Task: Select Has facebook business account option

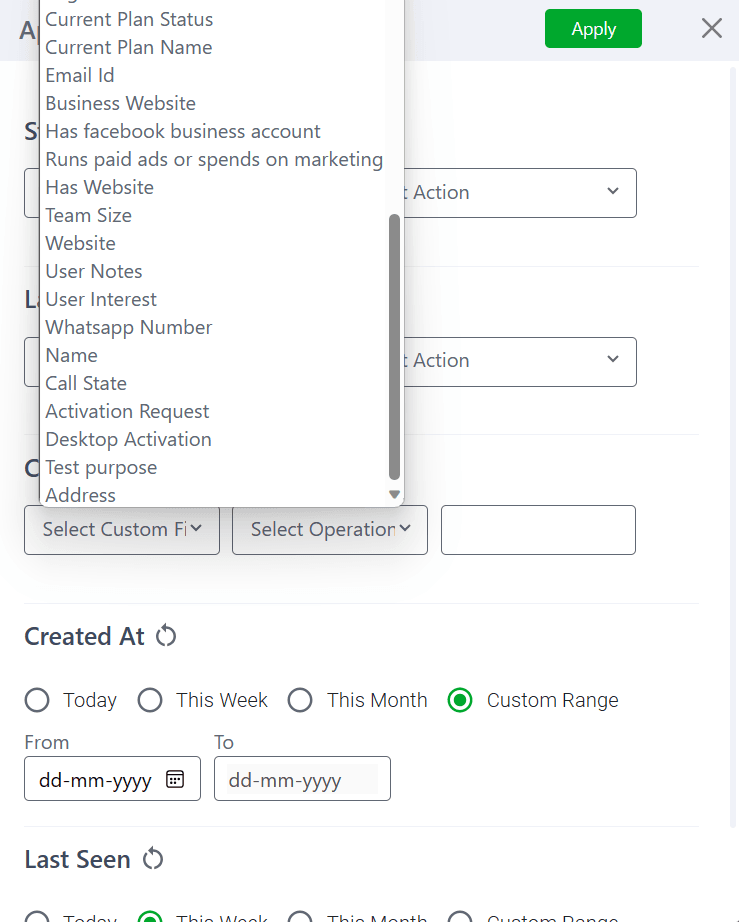Action: pyautogui.click(x=183, y=131)
